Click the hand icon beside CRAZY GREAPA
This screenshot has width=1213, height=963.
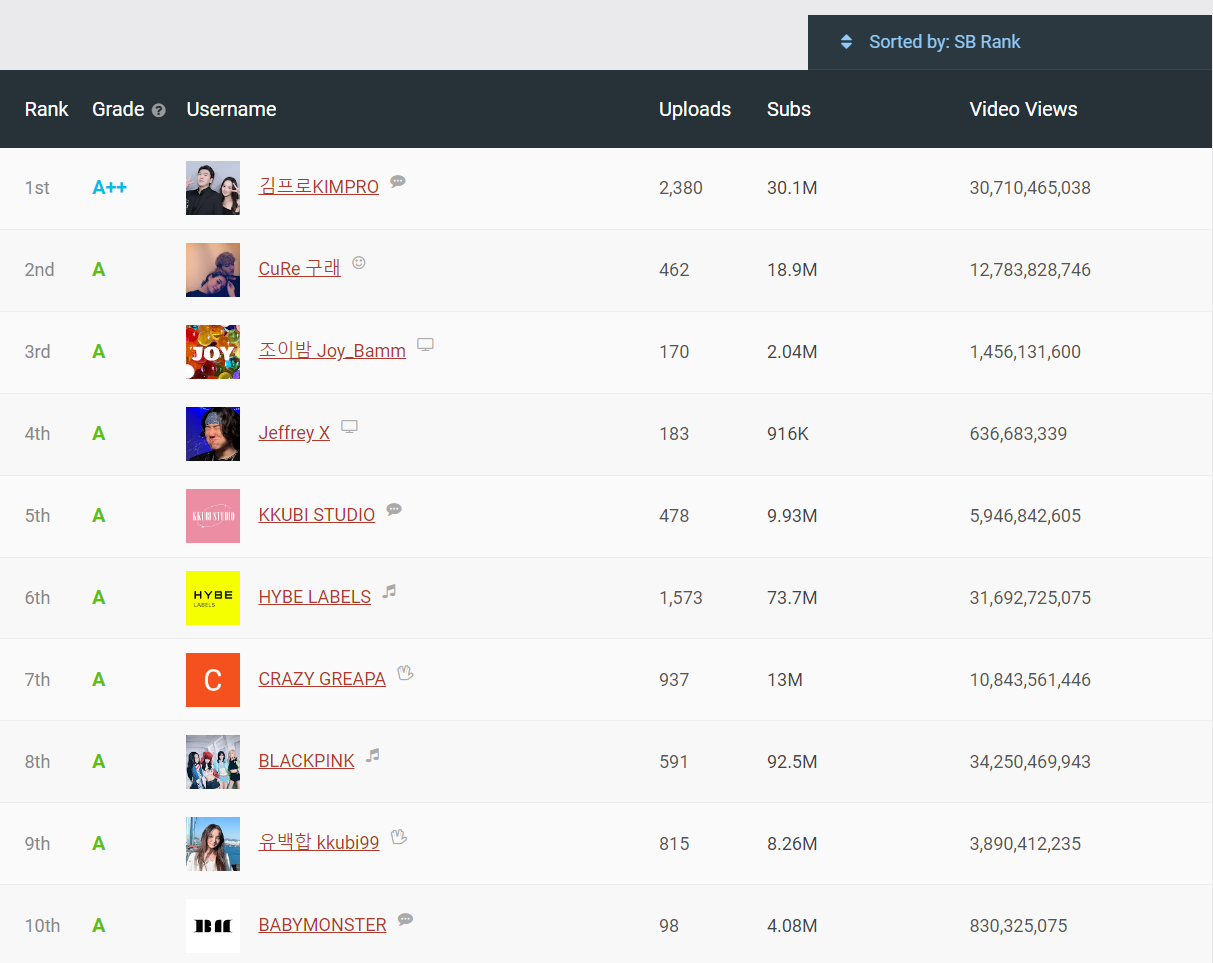(x=405, y=673)
